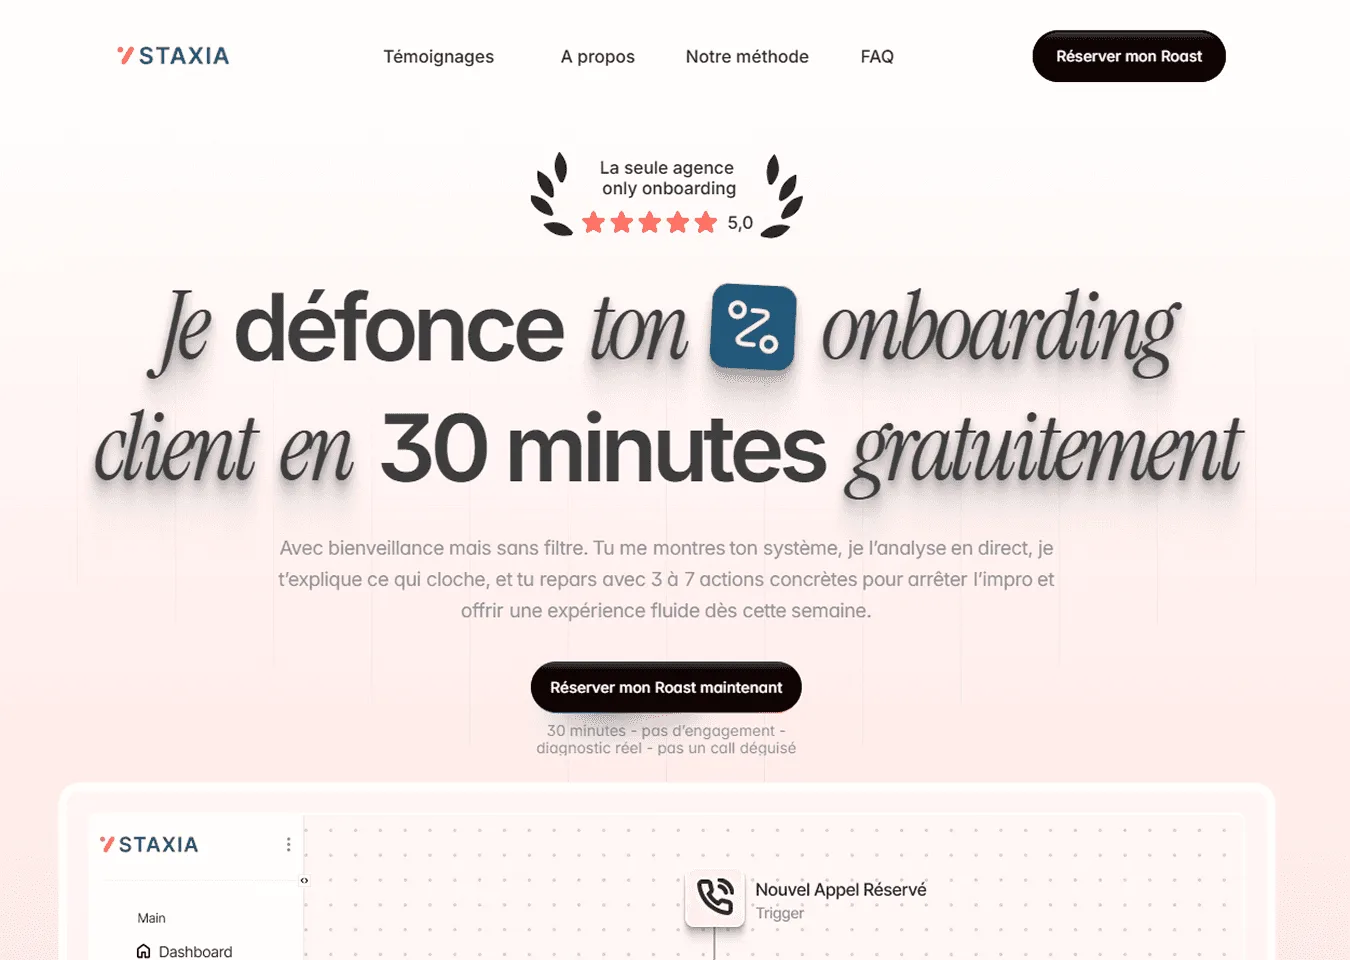The height and width of the screenshot is (960, 1350).
Task: Click the Main section label in sidebar
Action: click(152, 918)
